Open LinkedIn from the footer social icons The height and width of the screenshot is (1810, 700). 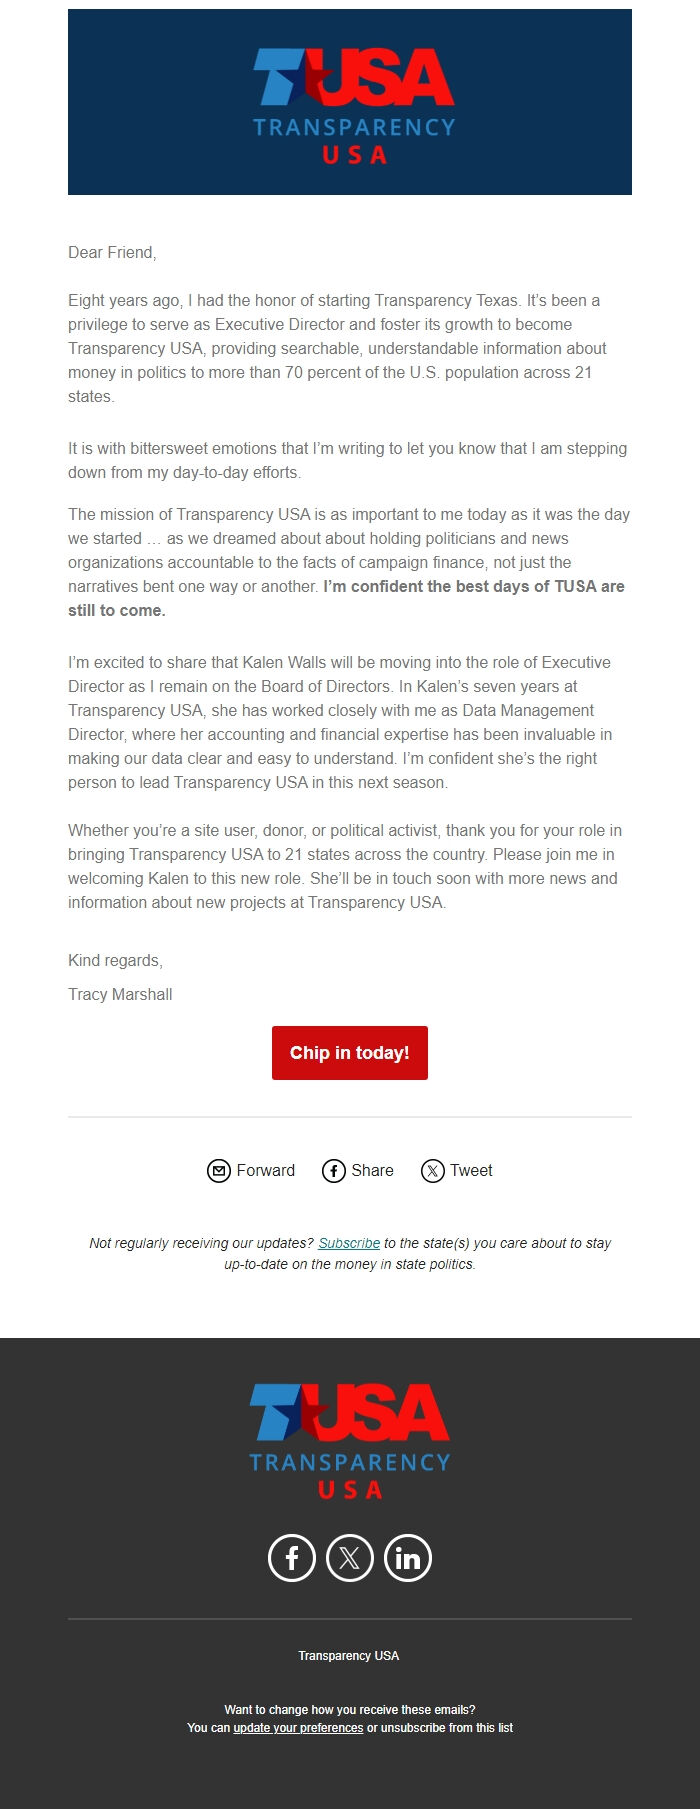tap(408, 1557)
